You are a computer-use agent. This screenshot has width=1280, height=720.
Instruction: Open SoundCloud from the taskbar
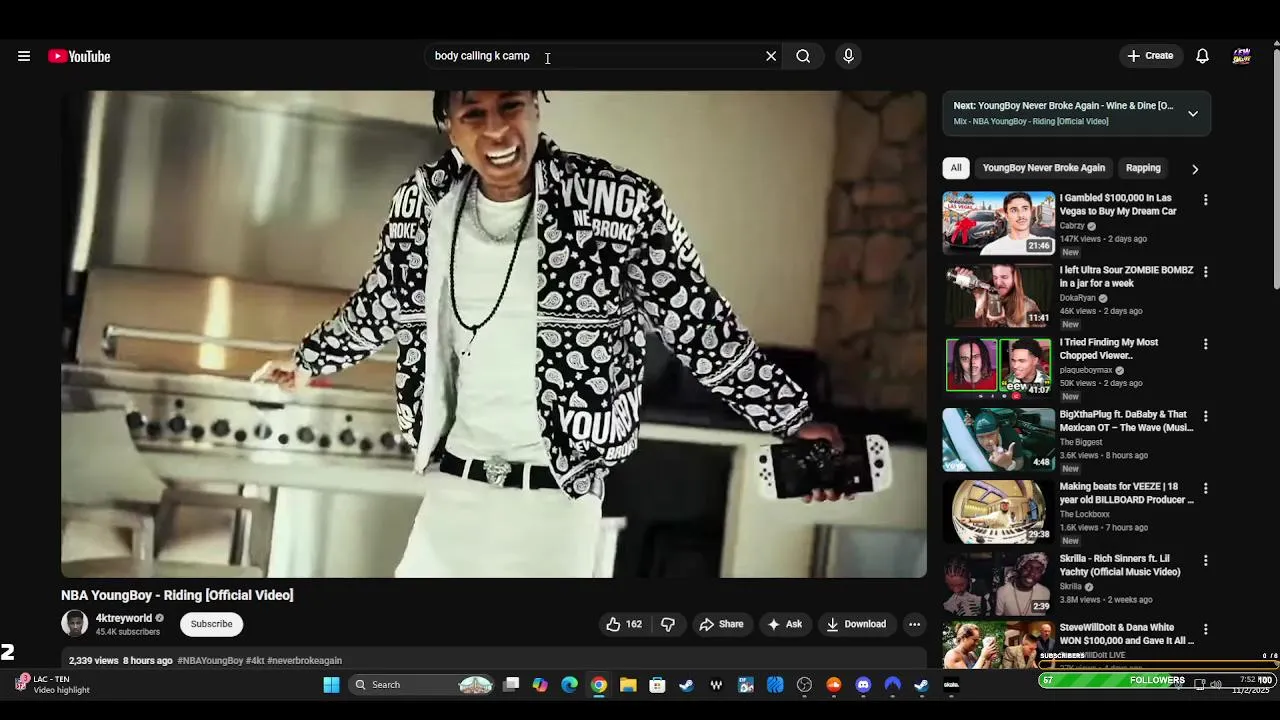click(834, 685)
